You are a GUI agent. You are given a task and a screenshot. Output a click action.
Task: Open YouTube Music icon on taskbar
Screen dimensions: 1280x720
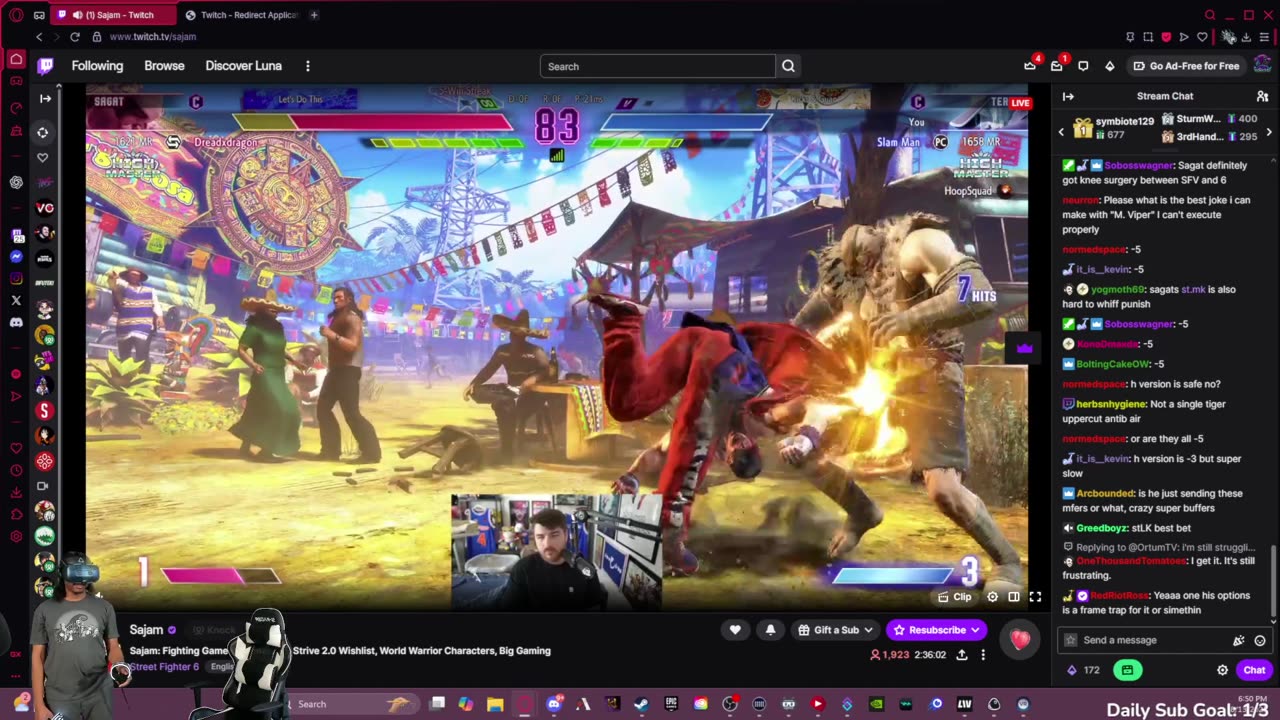tap(817, 704)
